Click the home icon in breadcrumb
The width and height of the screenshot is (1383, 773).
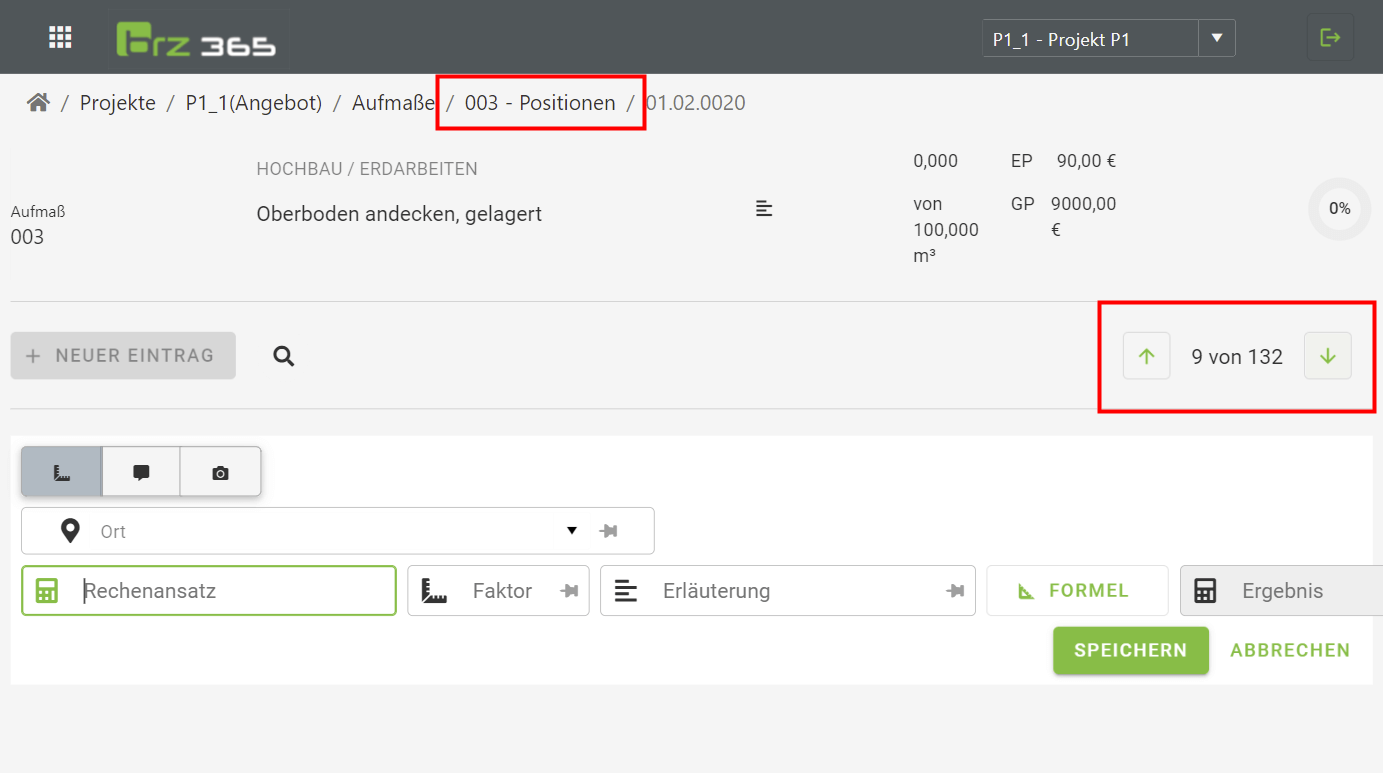click(x=38, y=102)
